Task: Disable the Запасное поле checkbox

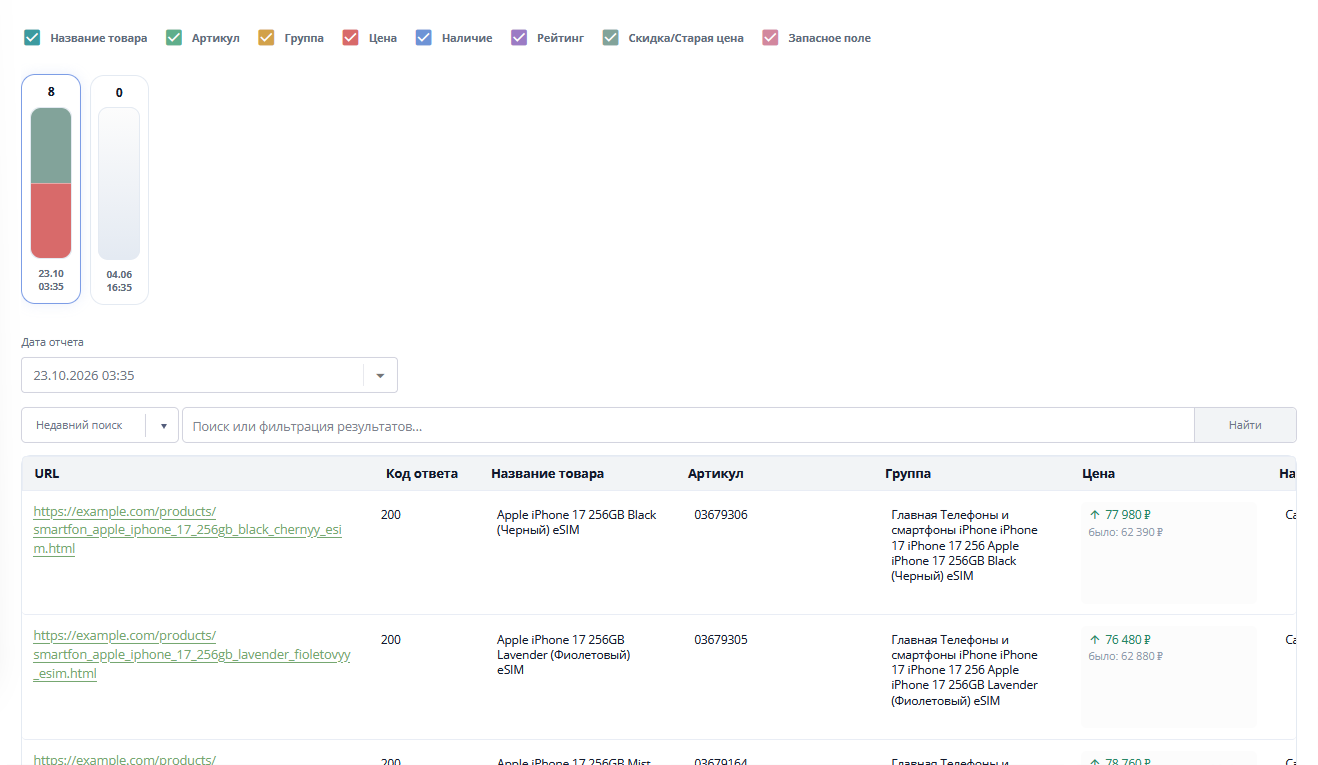Action: click(770, 38)
